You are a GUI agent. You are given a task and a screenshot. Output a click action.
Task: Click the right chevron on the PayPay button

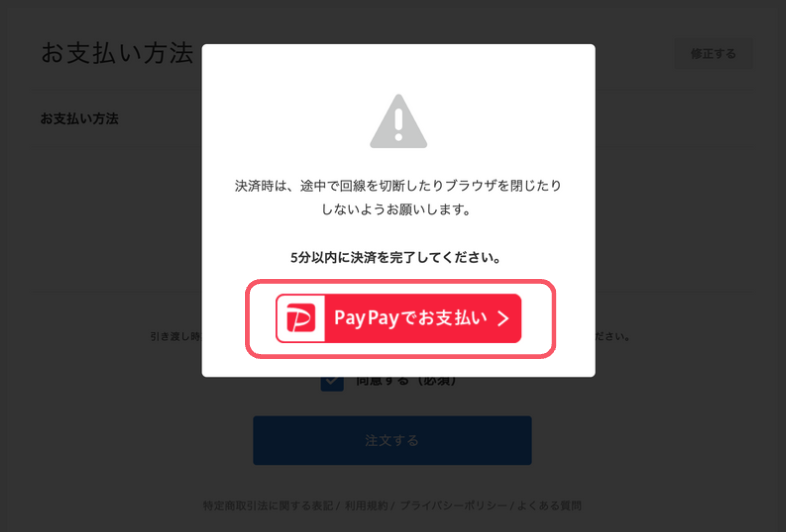pos(503,318)
